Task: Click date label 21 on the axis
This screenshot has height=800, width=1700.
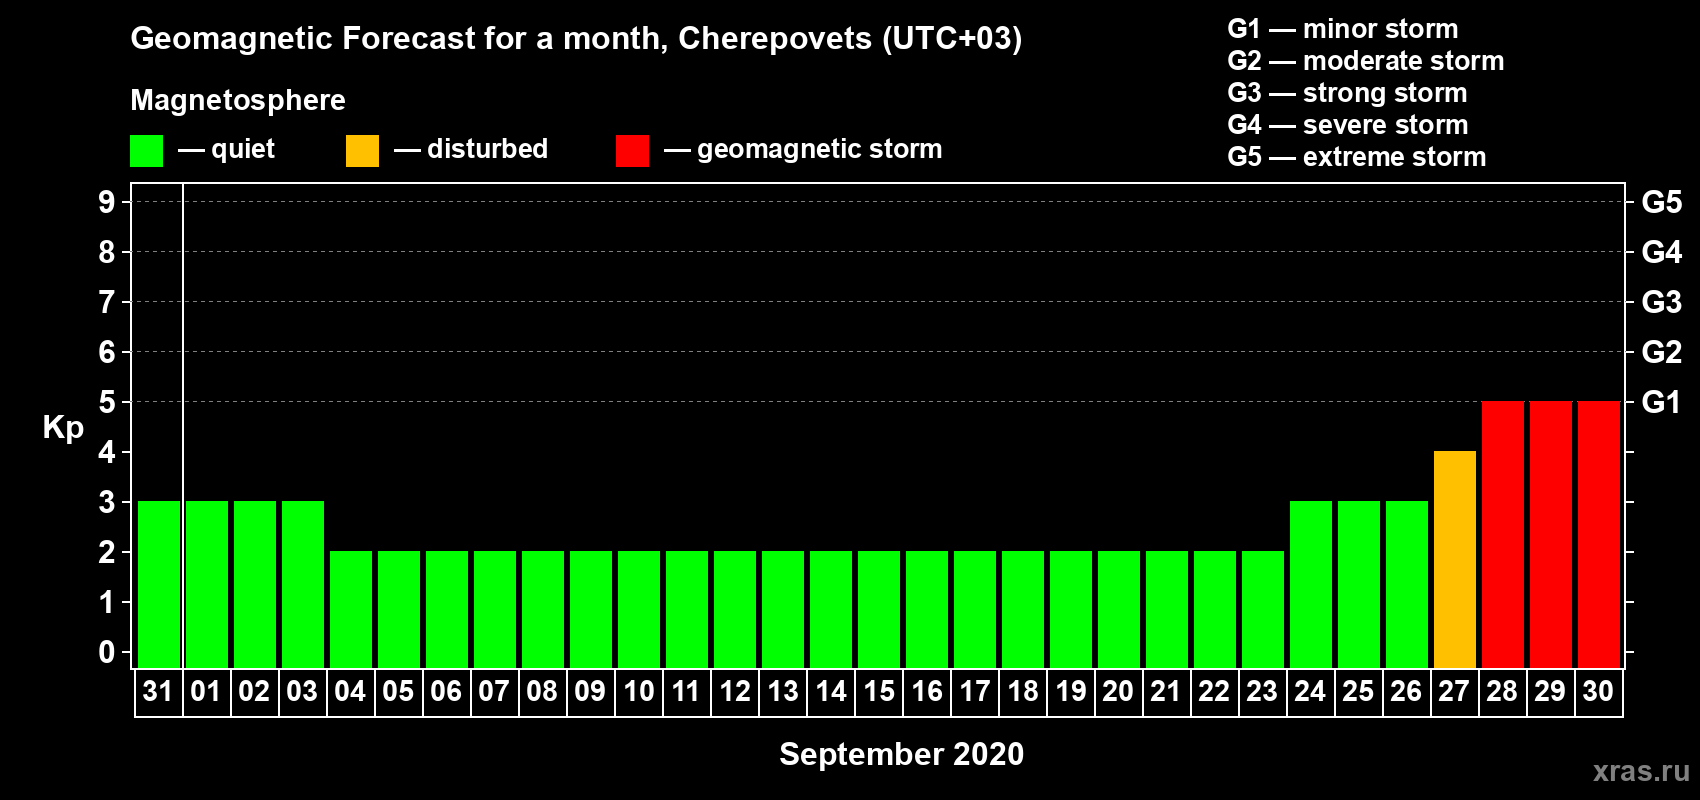Action: pyautogui.click(x=1166, y=691)
